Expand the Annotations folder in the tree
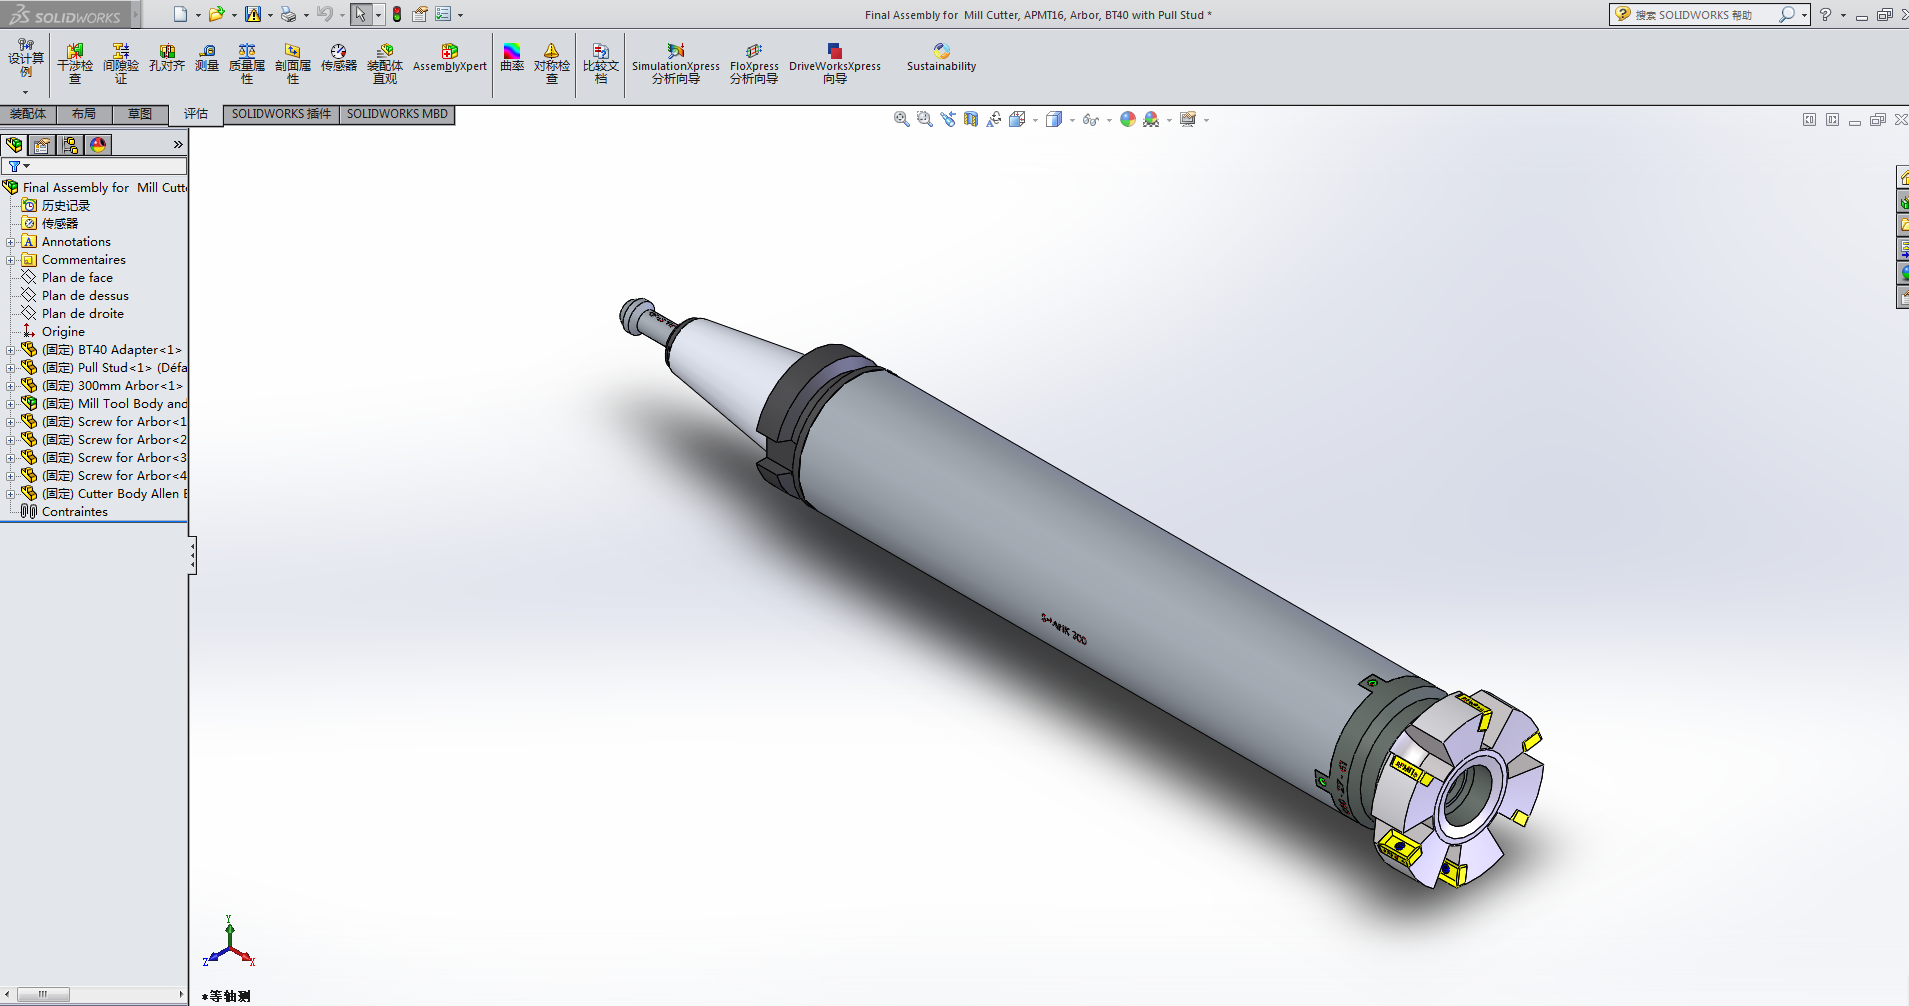The width and height of the screenshot is (1909, 1006). coord(11,242)
